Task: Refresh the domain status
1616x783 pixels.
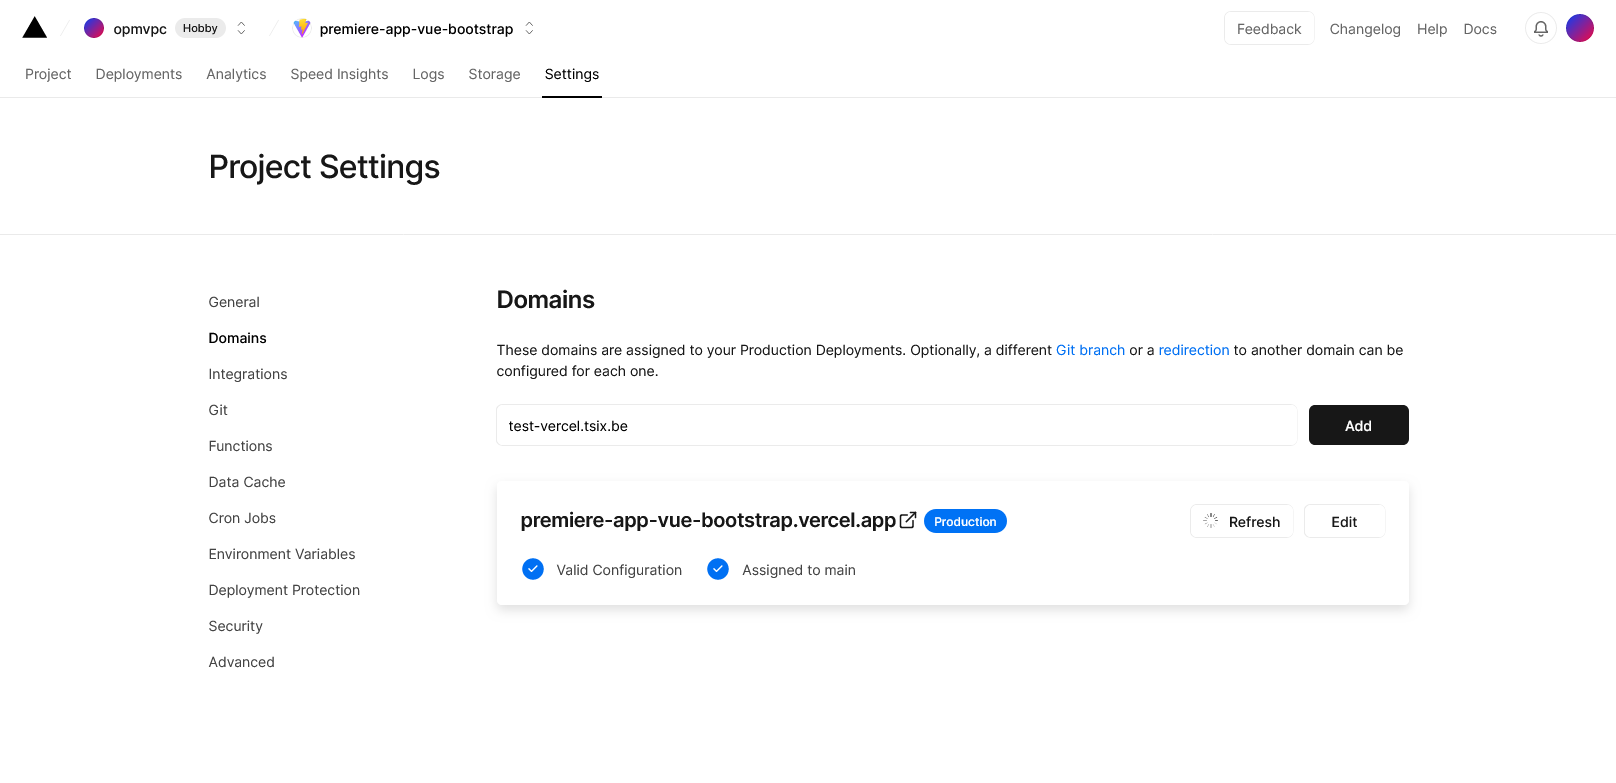Action: coord(1241,521)
